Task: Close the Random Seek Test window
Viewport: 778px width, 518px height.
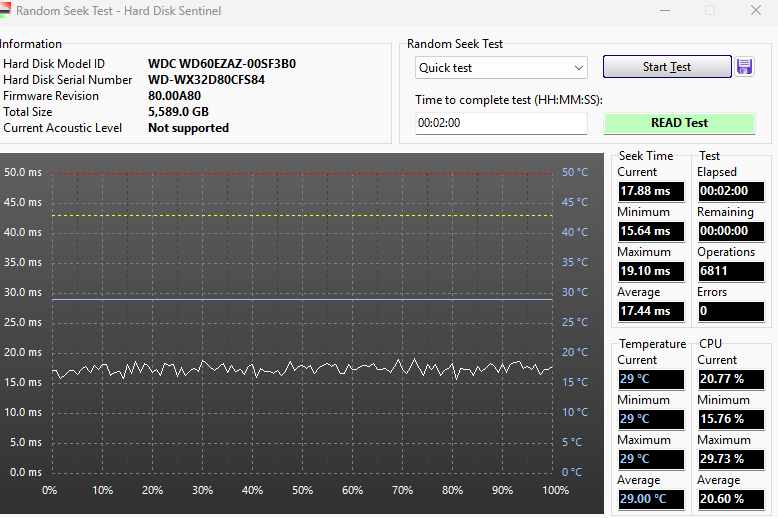Action: [x=756, y=10]
